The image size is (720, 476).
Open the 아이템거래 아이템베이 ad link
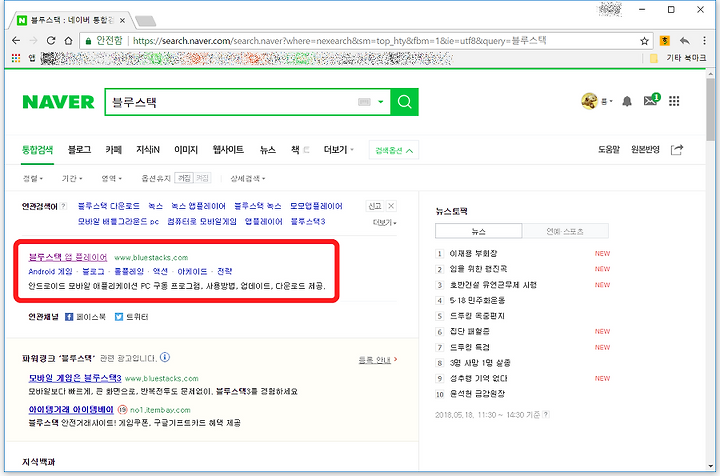(71, 409)
